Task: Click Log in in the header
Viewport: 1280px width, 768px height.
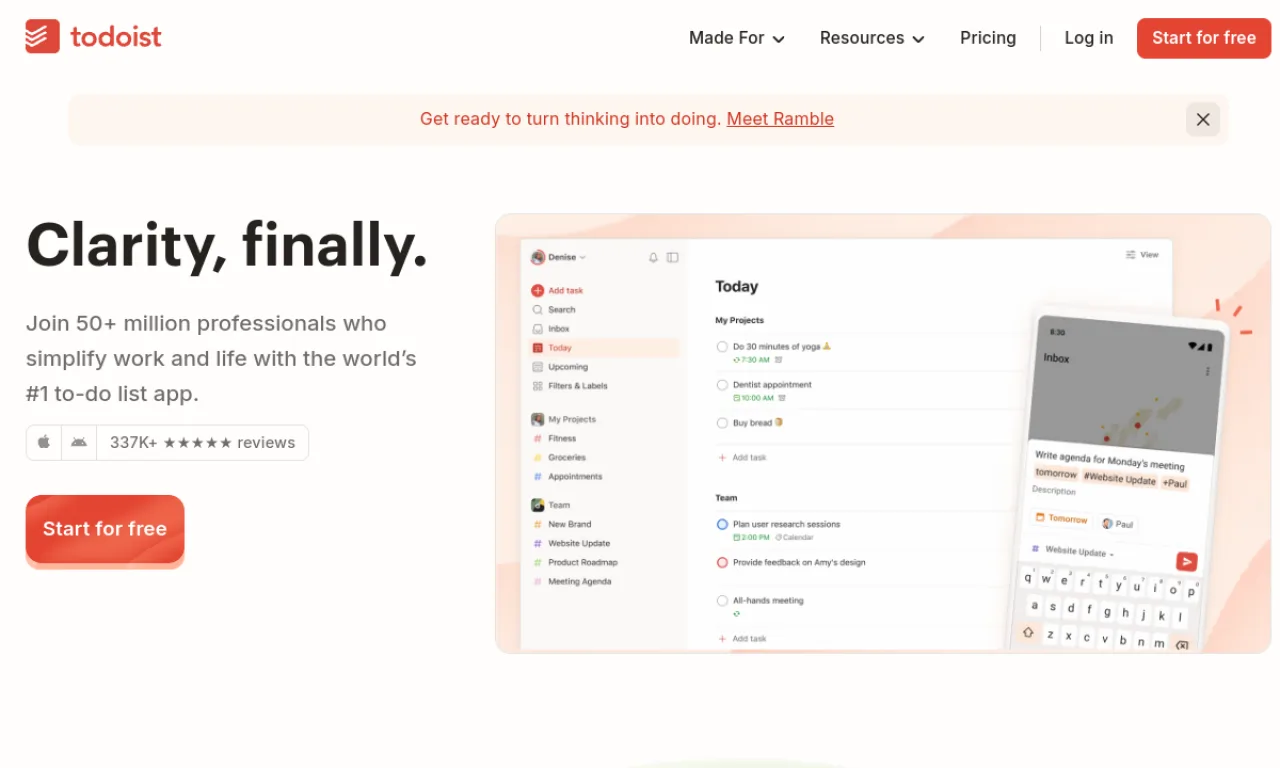Action: (1089, 38)
